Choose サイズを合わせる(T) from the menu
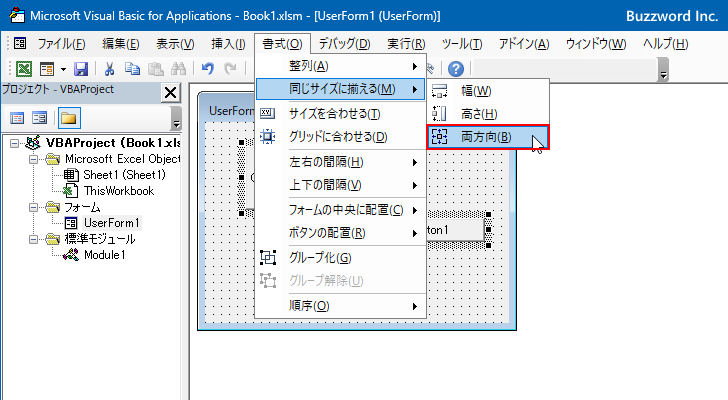Image resolution: width=728 pixels, height=400 pixels. 341,114
